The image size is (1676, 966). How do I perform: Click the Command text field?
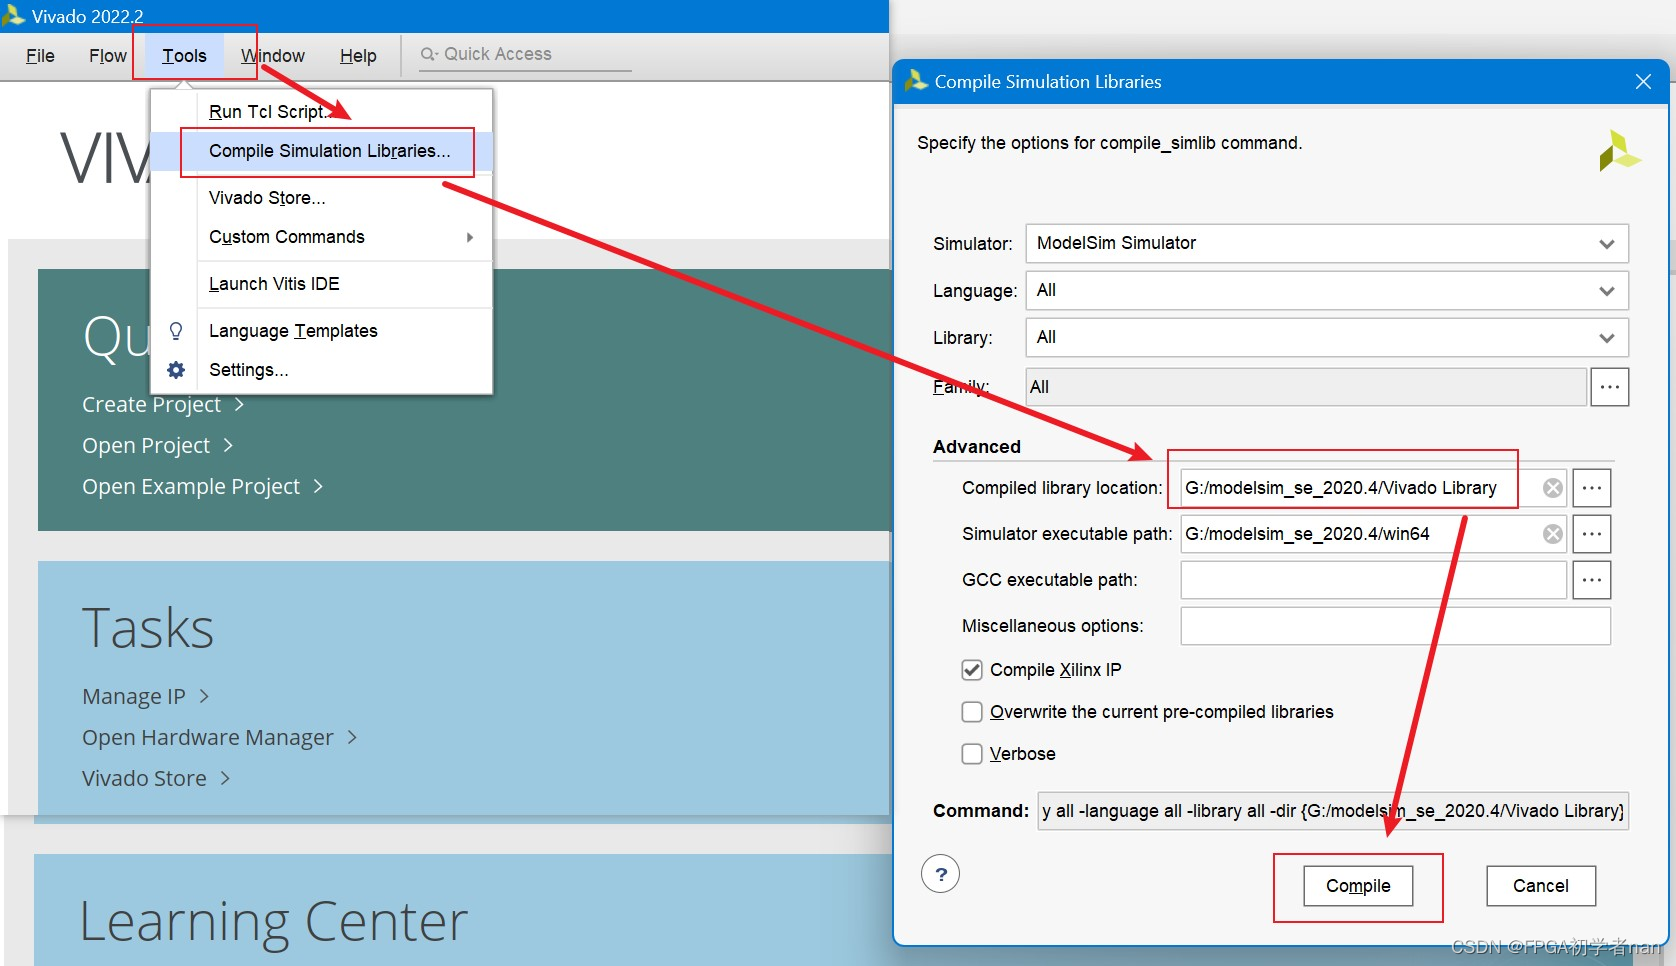click(1333, 811)
